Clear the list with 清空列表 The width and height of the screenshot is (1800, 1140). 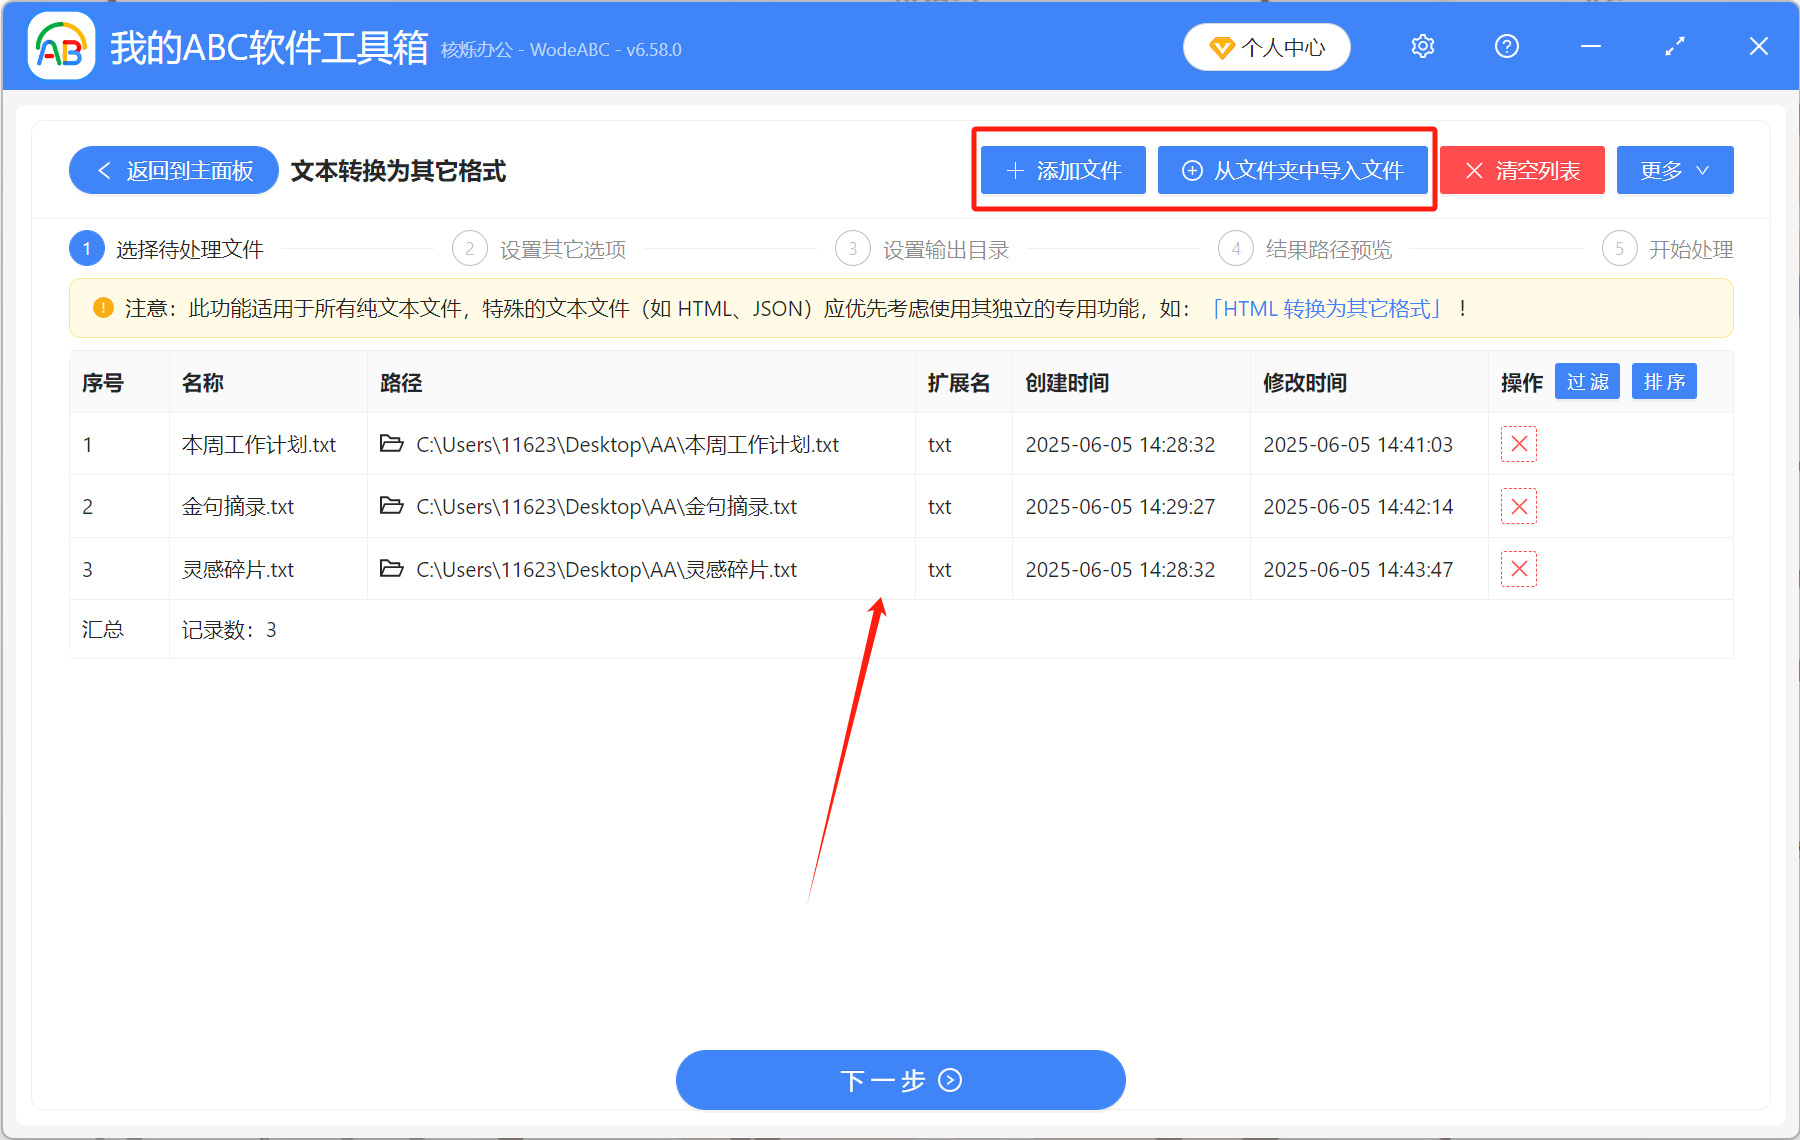(1521, 170)
